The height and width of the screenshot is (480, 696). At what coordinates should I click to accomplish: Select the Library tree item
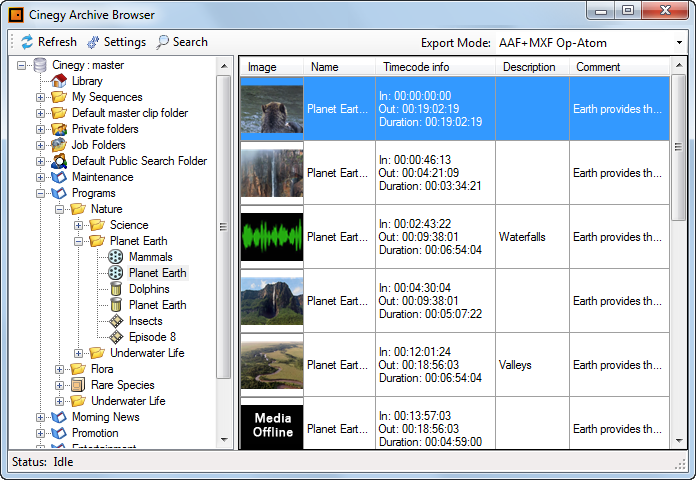(87, 81)
